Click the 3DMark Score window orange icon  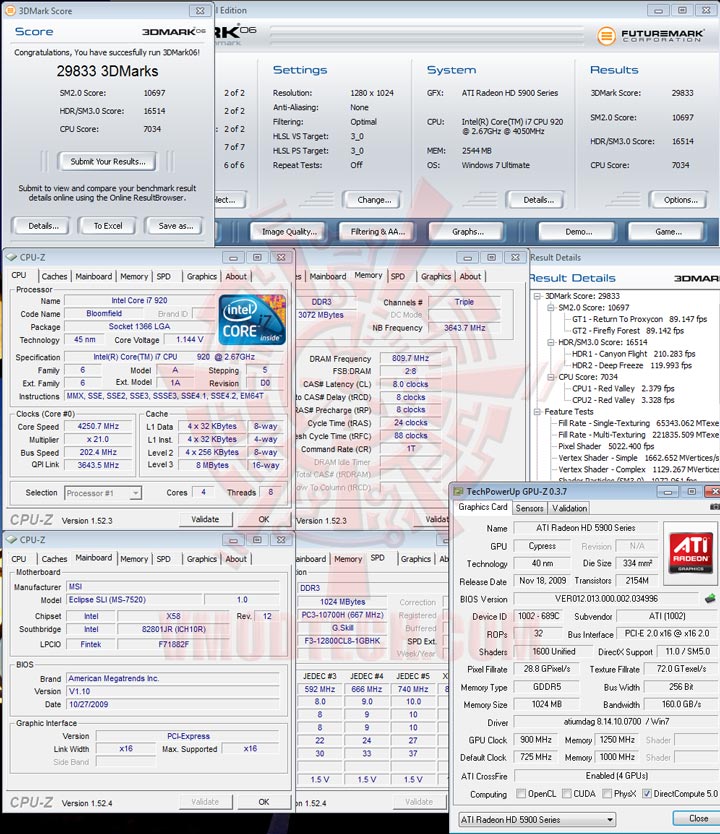[10, 10]
